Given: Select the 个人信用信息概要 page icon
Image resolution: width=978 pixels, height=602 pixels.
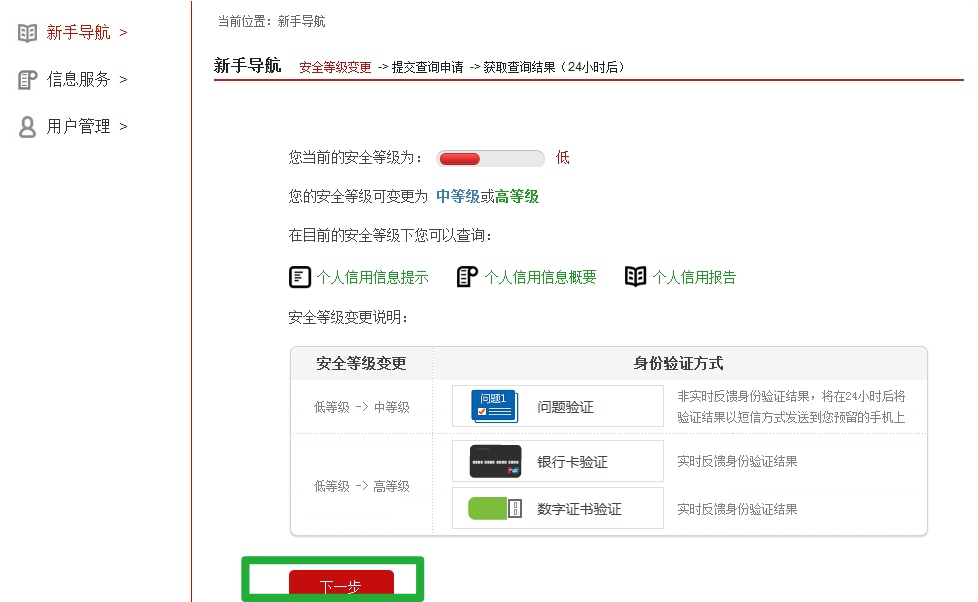Looking at the screenshot, I should click(x=466, y=275).
